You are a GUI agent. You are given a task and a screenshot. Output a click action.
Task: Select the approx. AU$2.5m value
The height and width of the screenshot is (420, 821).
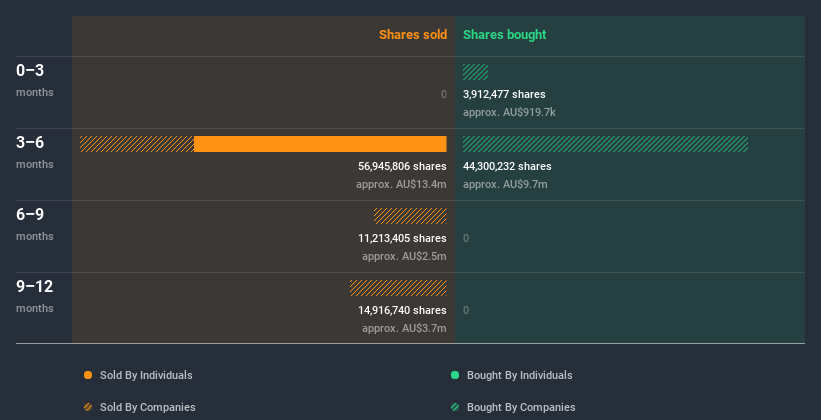coord(404,257)
